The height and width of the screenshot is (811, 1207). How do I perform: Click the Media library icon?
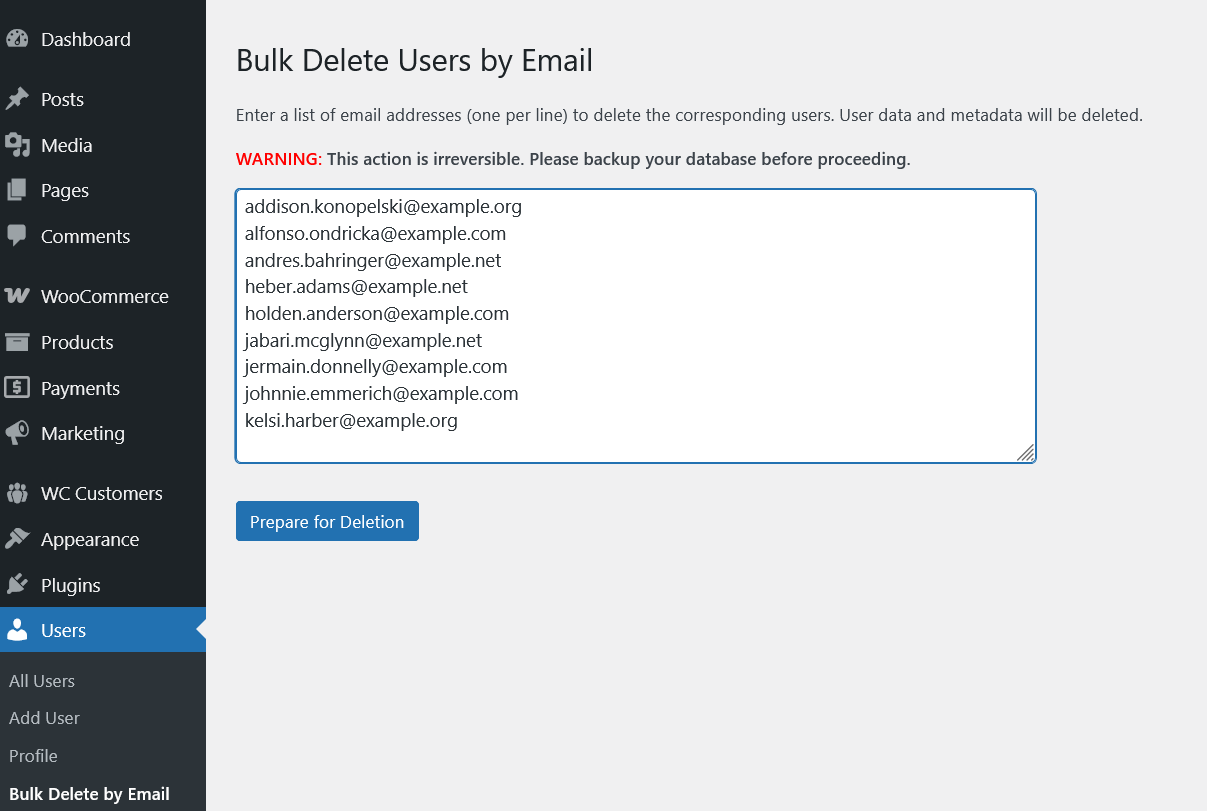coord(17,146)
